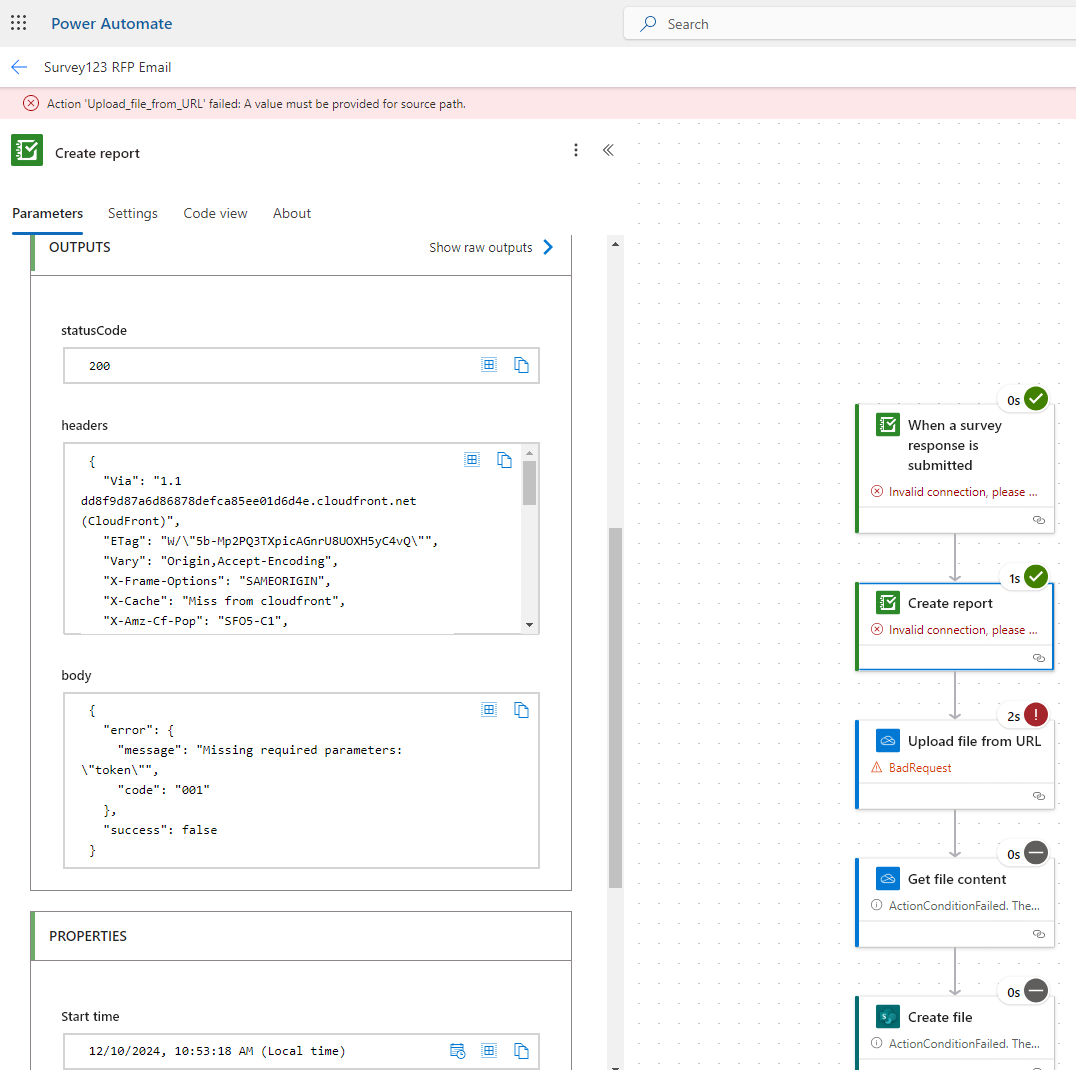The image size is (1076, 1070).
Task: Toggle the connection indicator on the survey trigger card
Action: tap(1038, 520)
